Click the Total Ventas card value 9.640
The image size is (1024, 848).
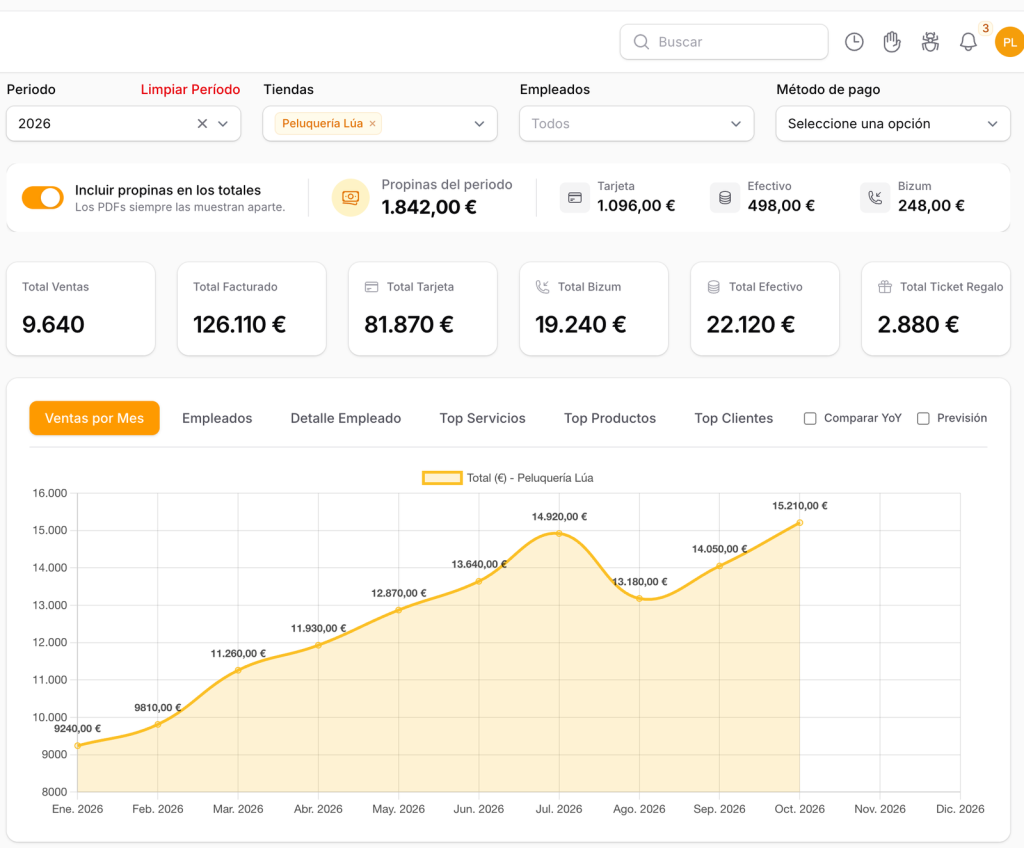click(x=53, y=324)
